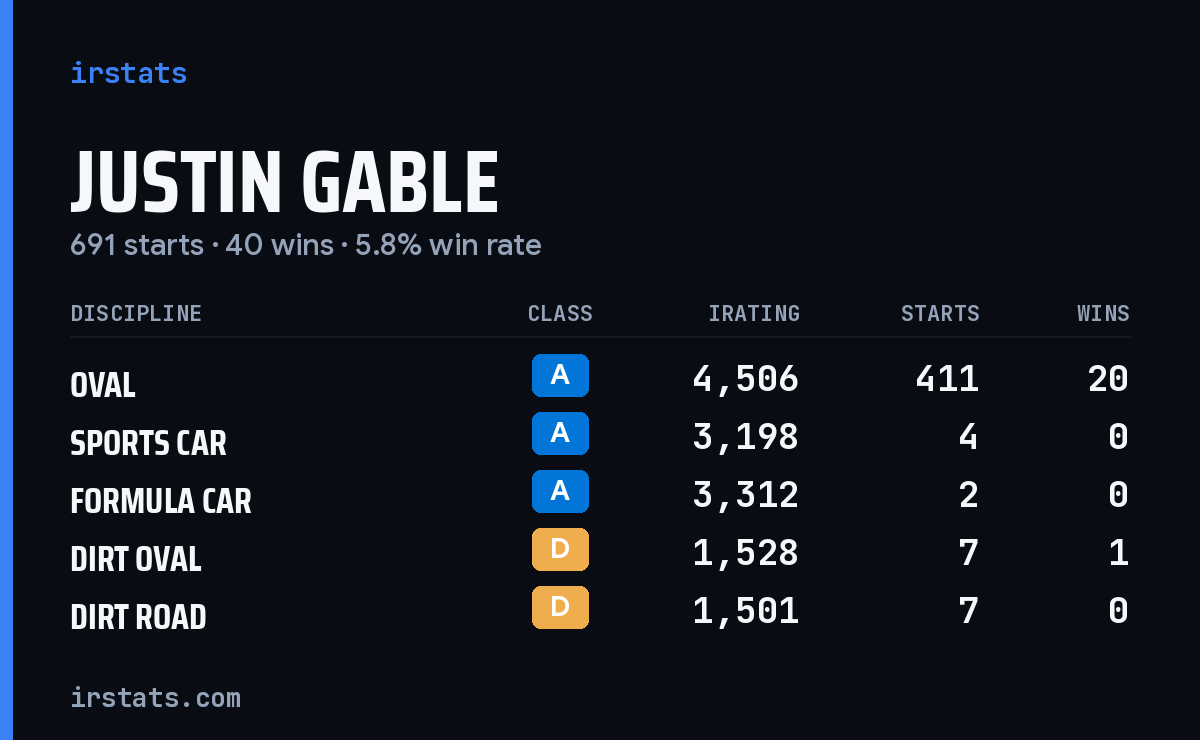Select the DIRT OVAL discipline row
The height and width of the screenshot is (740, 1200).
600,554
